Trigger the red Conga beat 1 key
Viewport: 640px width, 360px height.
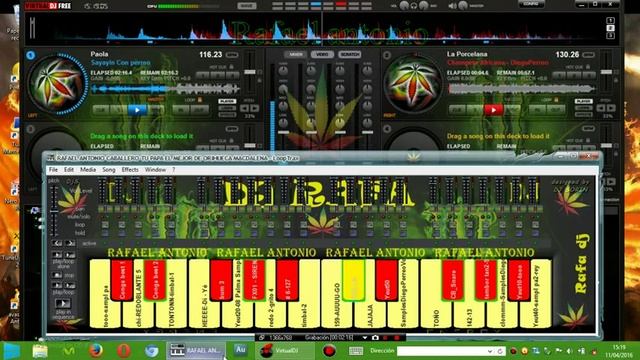[x=122, y=280]
